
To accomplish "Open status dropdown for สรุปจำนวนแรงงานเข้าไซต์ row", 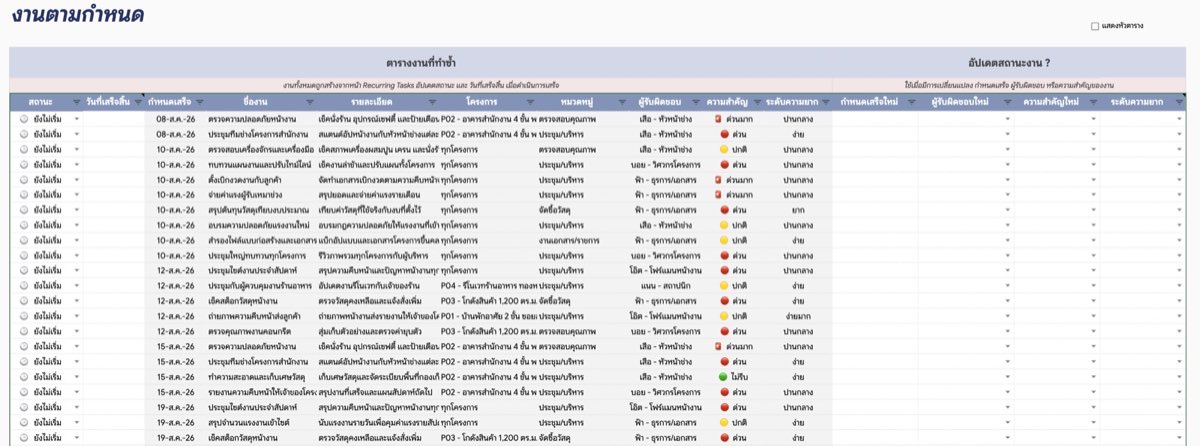I will (77, 423).
